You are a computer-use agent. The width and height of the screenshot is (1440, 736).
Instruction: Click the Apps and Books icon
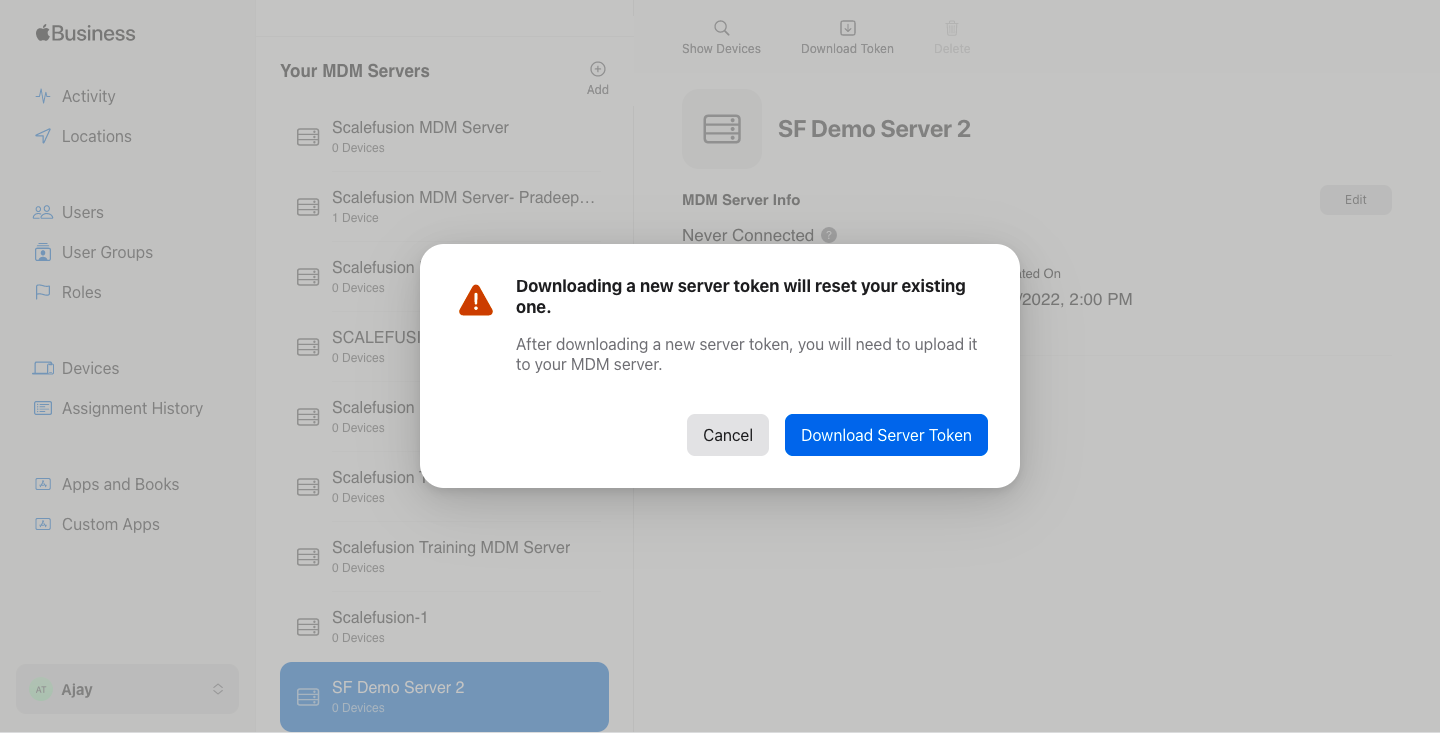pyautogui.click(x=43, y=484)
